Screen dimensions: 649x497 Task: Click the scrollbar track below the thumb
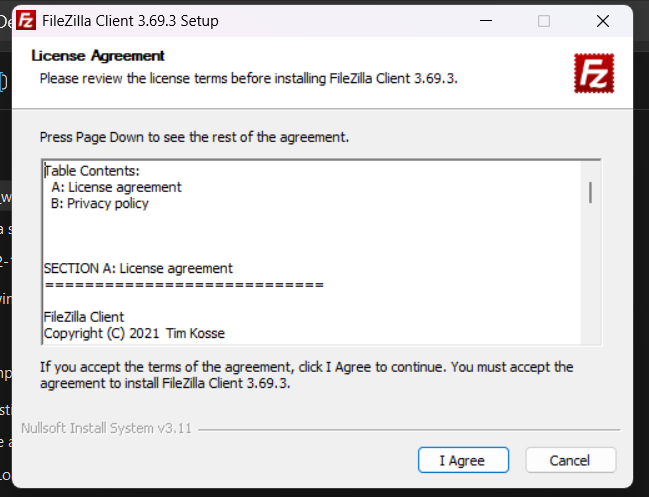591,280
